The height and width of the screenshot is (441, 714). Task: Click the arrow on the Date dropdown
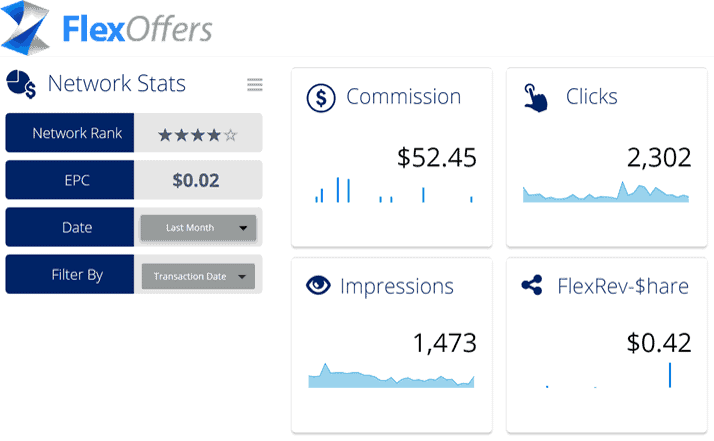point(243,228)
